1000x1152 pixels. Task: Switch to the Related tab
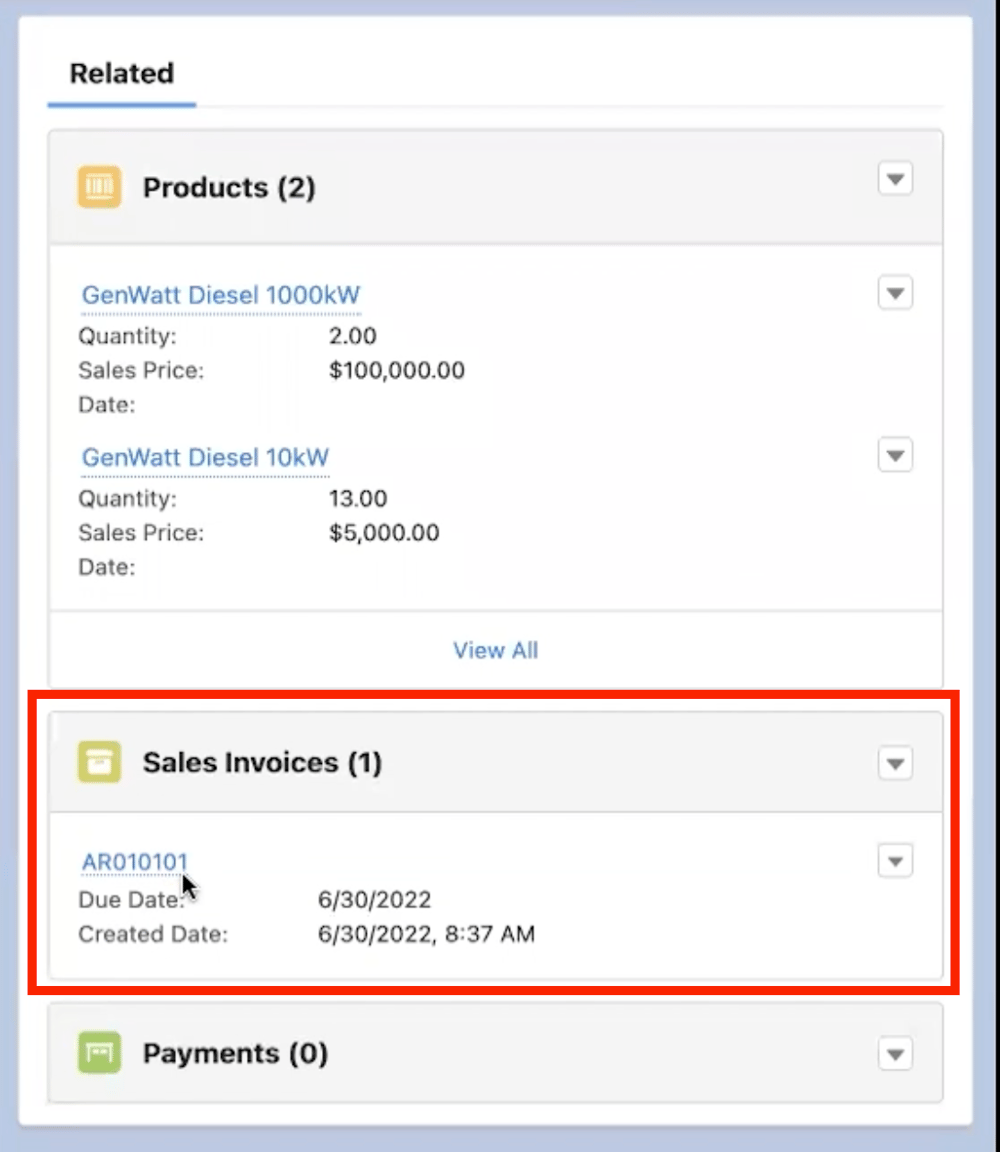coord(121,73)
